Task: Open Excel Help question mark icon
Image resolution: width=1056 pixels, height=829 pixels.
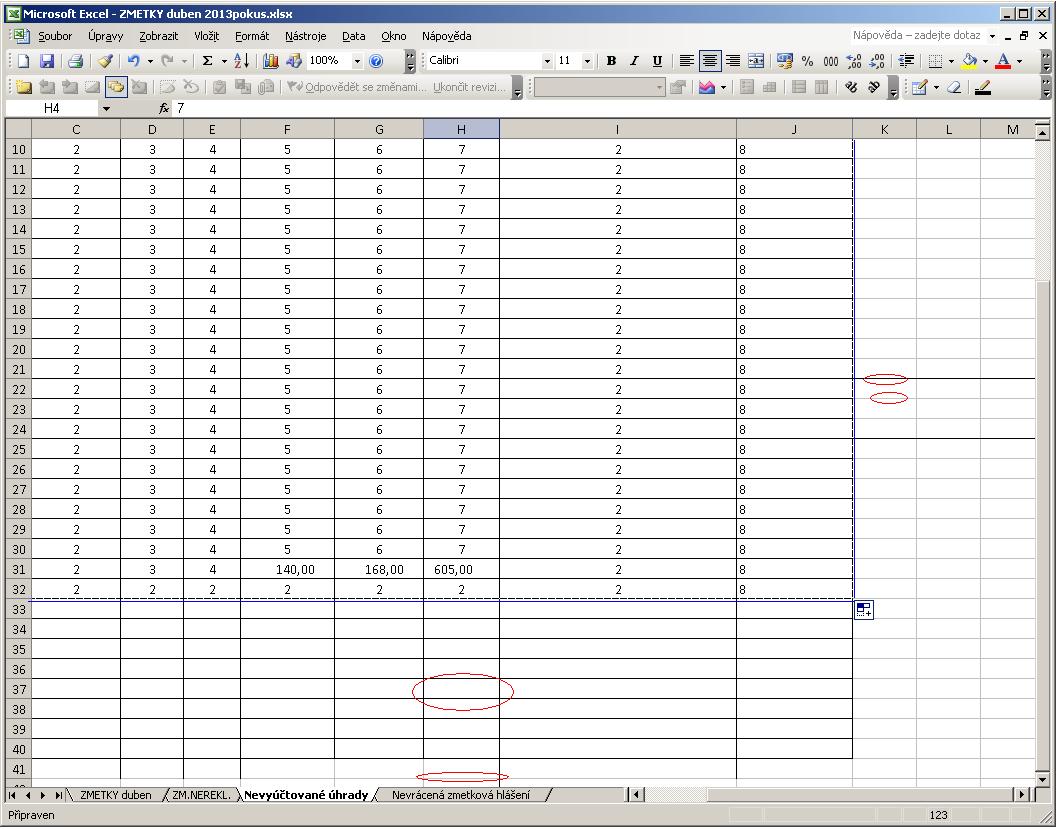Action: coord(376,61)
